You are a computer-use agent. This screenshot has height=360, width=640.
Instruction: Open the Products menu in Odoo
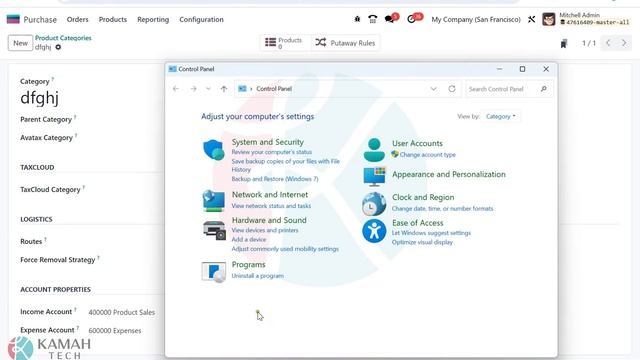[x=113, y=19]
